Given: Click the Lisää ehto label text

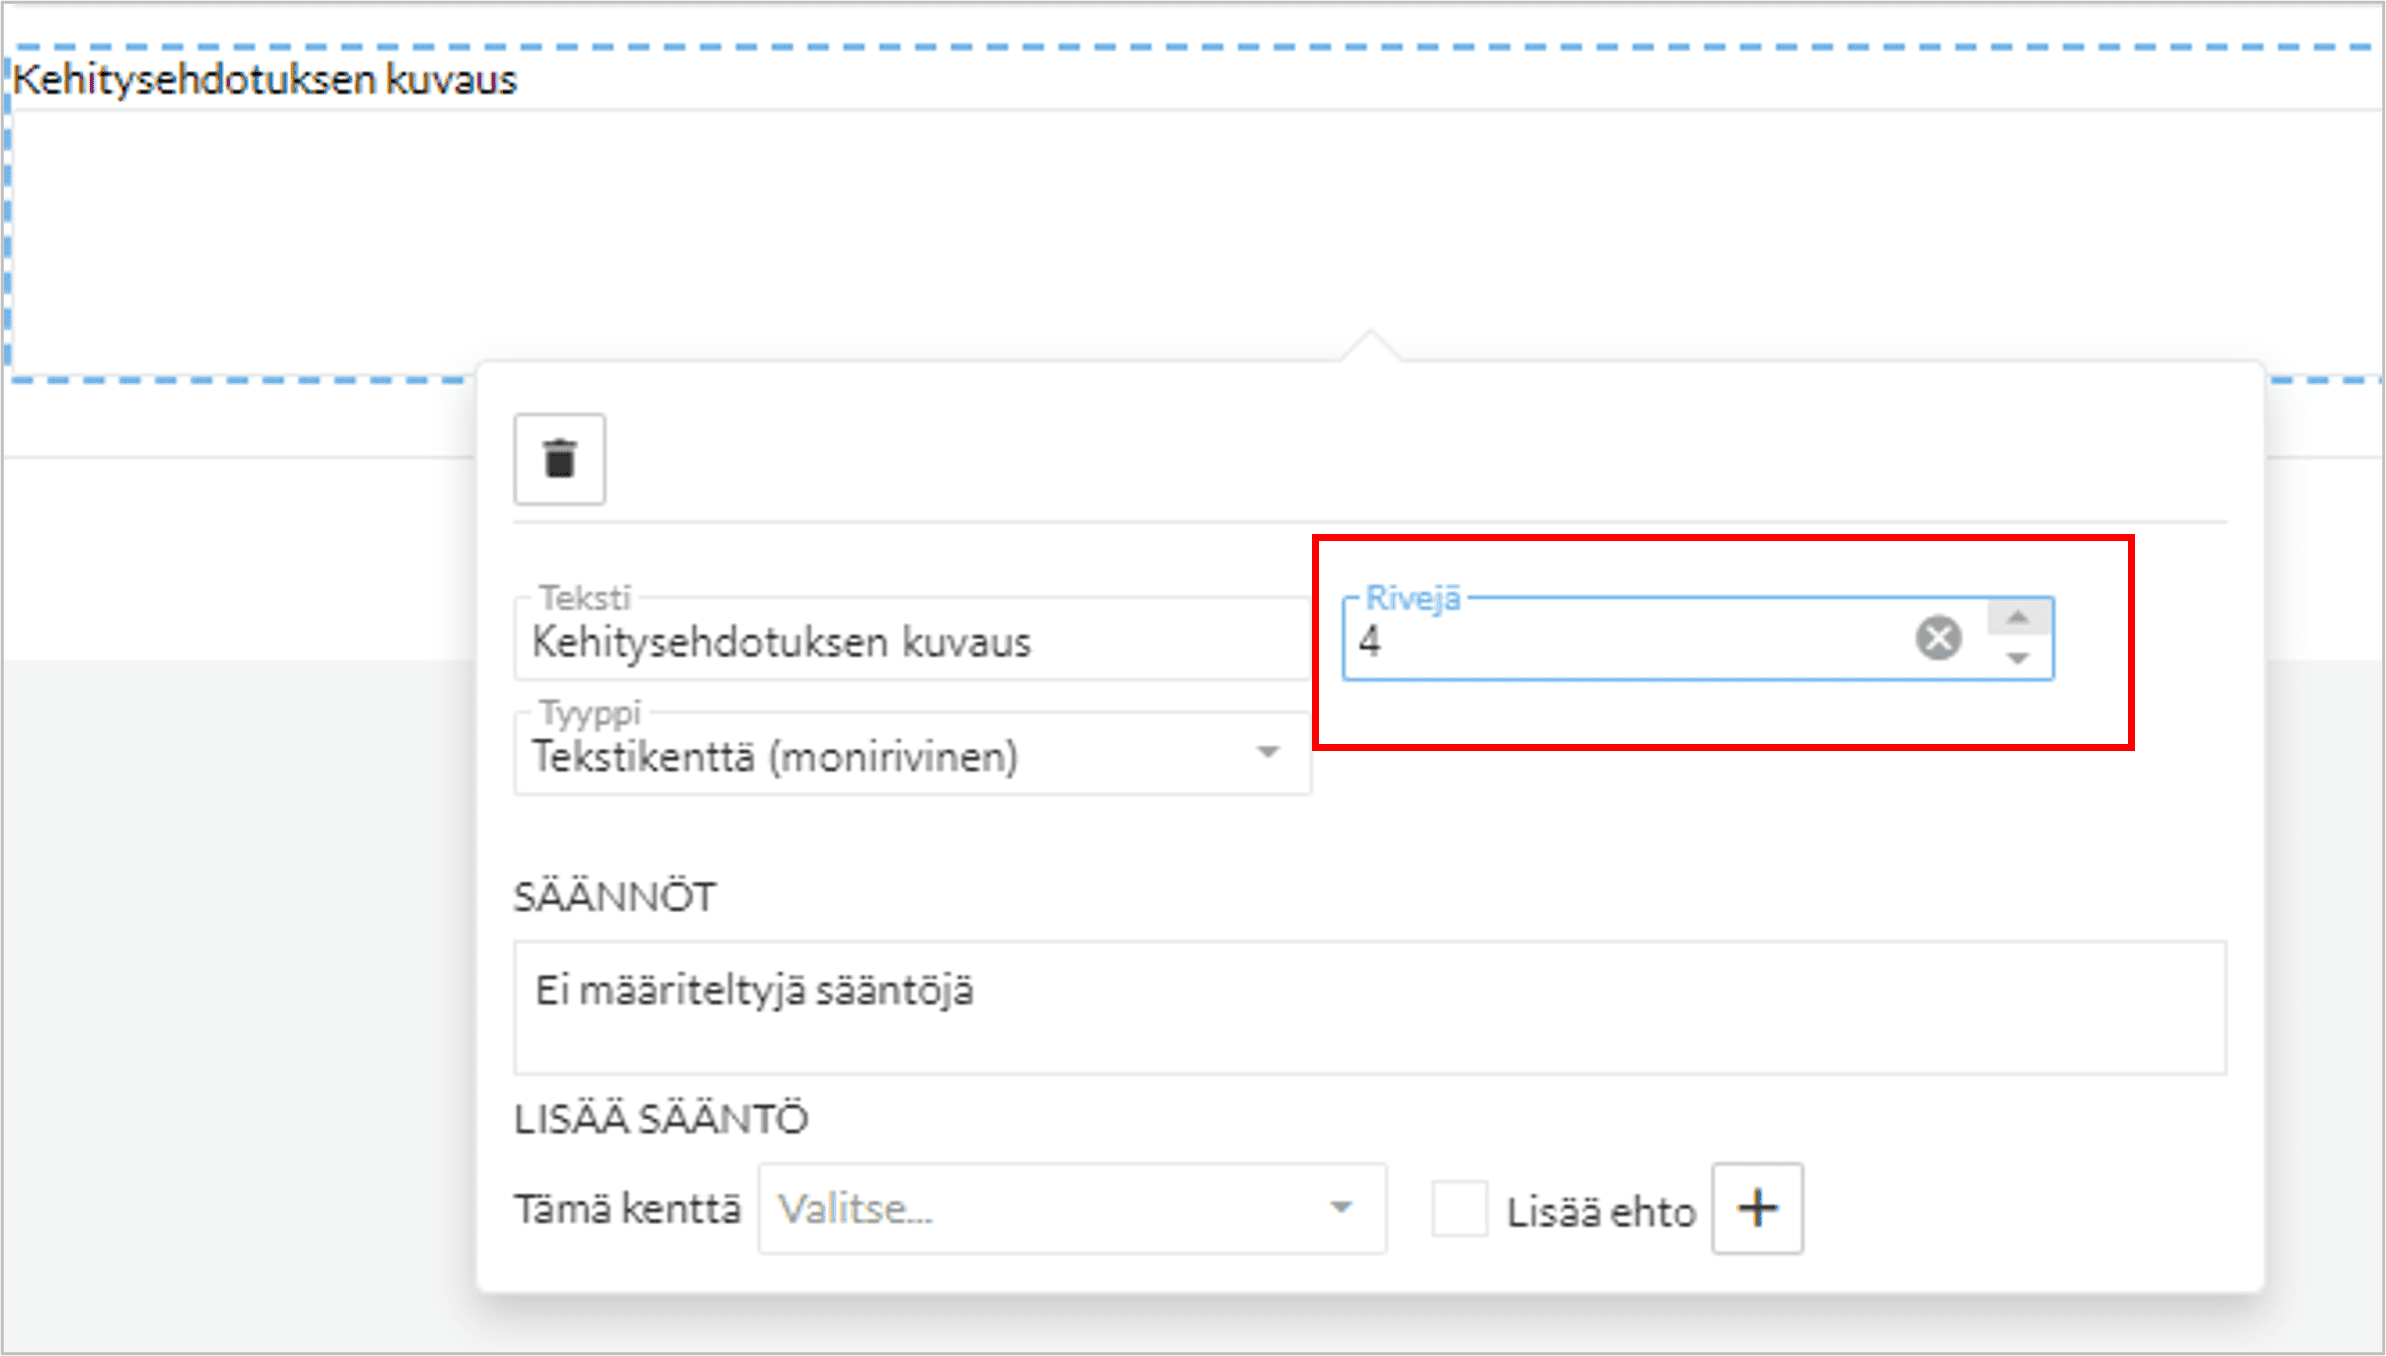Looking at the screenshot, I should (x=1600, y=1212).
